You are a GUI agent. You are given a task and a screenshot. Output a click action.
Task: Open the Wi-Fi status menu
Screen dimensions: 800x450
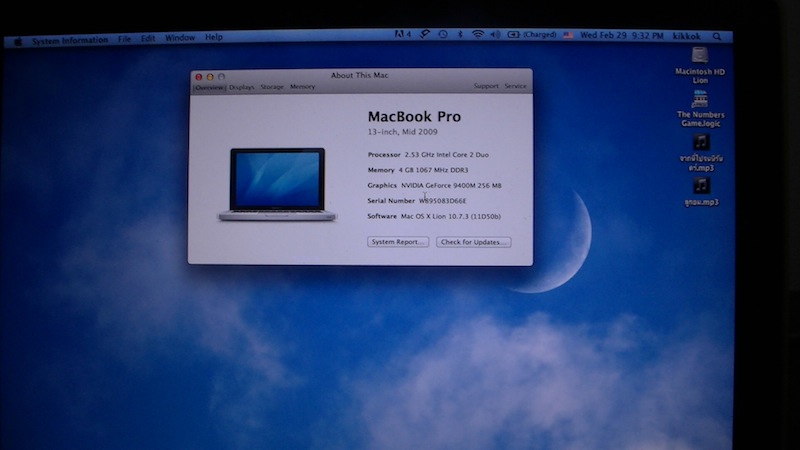[x=478, y=34]
